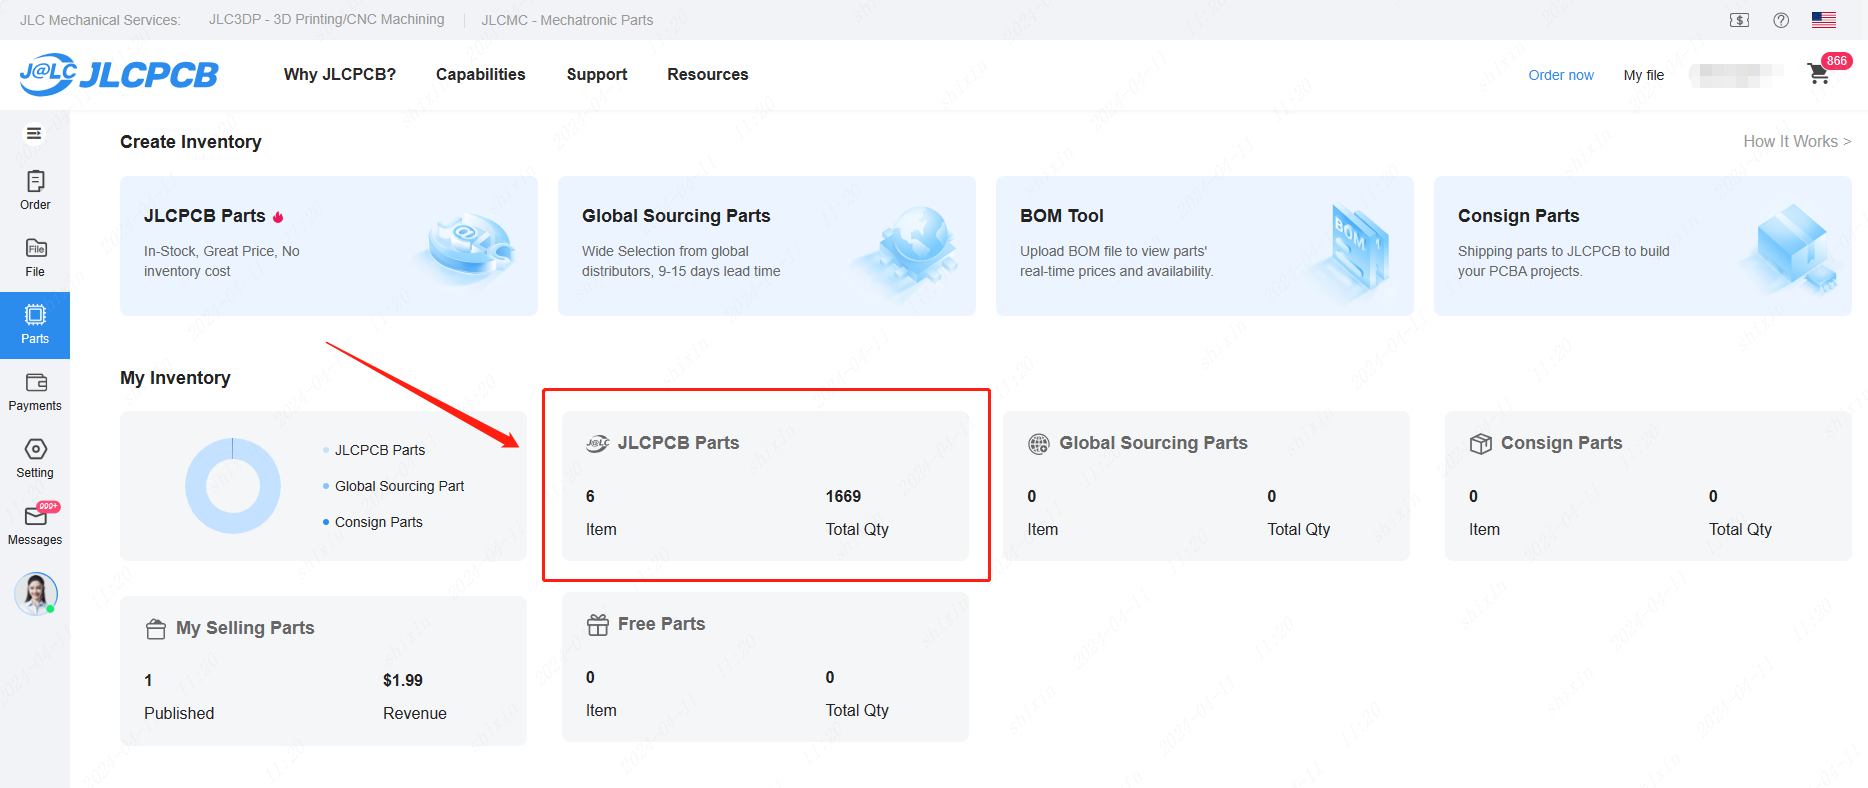Open the Free Parts panel
The image size is (1868, 788).
(x=765, y=667)
